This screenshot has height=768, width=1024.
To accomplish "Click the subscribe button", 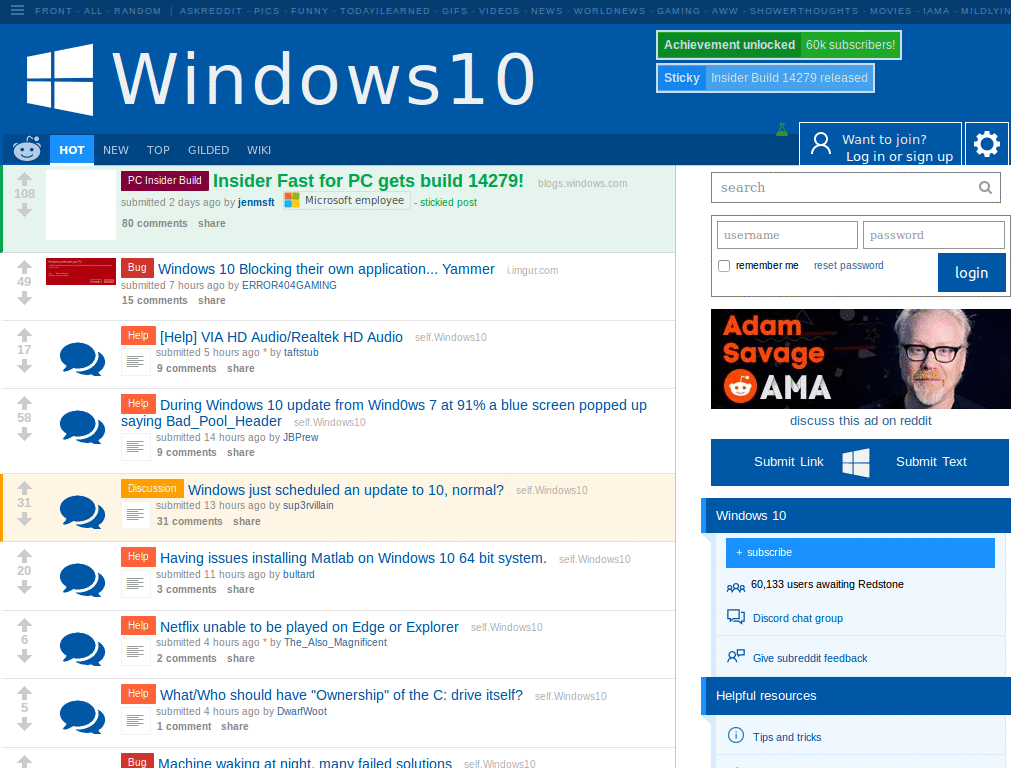I will pyautogui.click(x=860, y=552).
